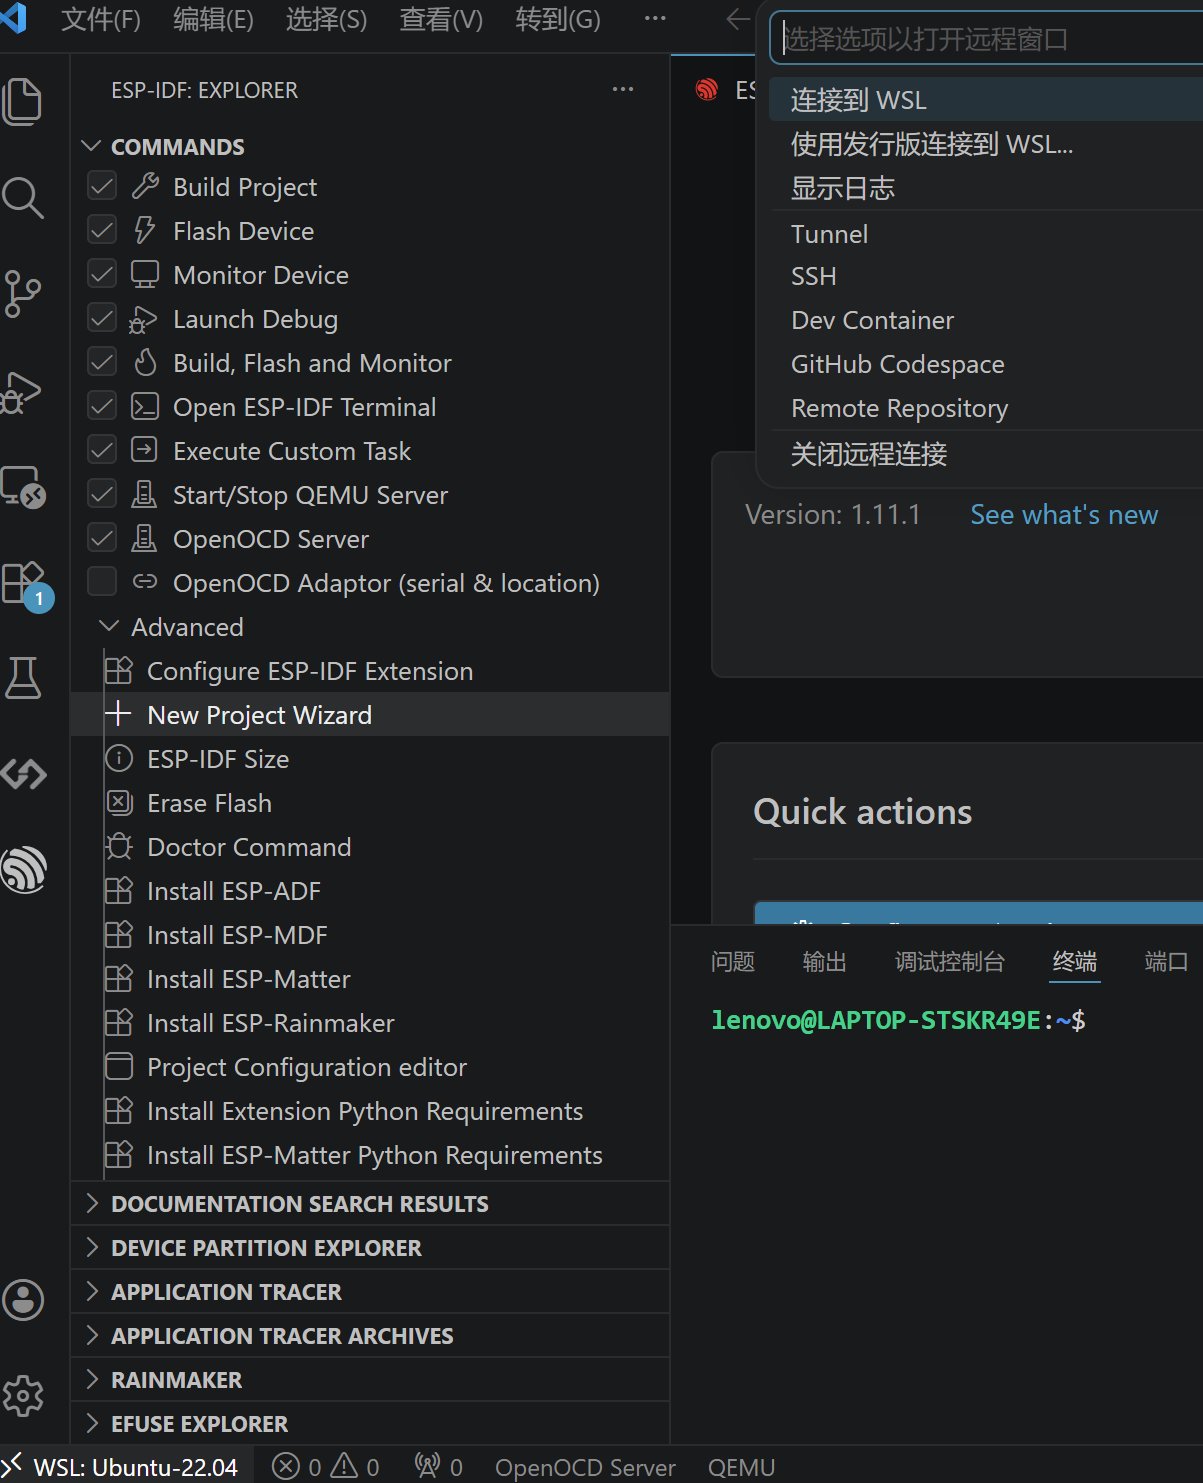Open the Search view icon
The width and height of the screenshot is (1203, 1483).
point(23,198)
